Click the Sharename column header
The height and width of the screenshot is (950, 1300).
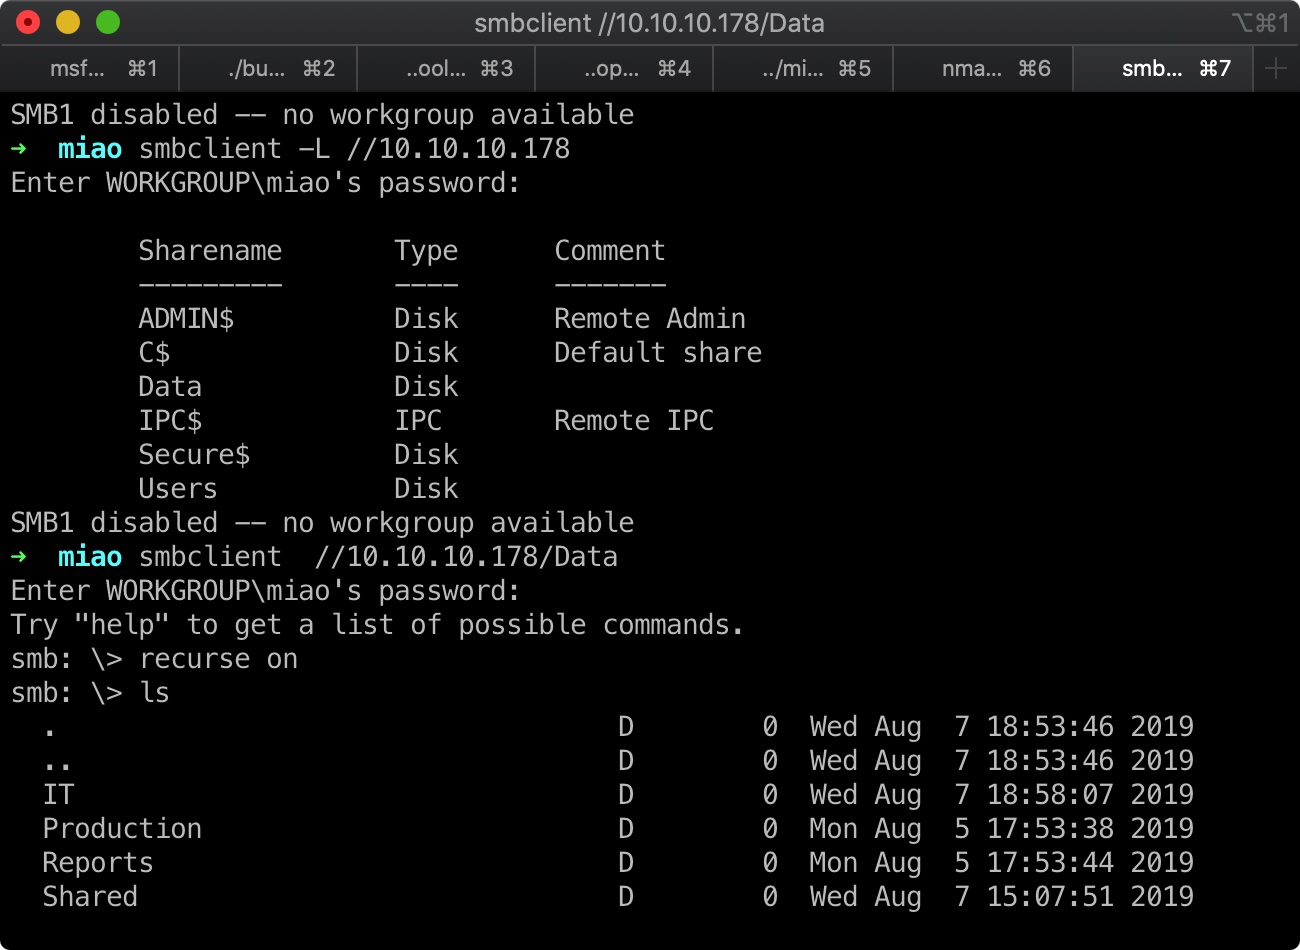[x=210, y=251]
